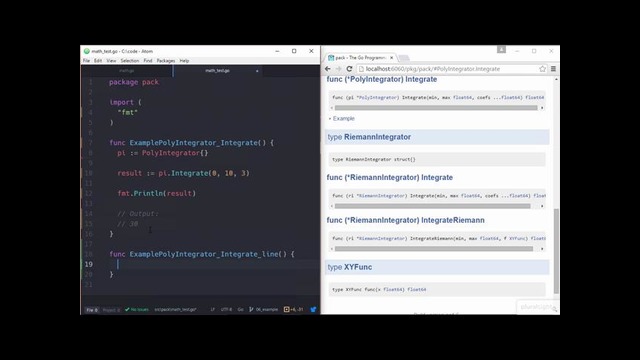Click the Chrome profile icon above tabs
The height and width of the screenshot is (360, 640).
point(501,49)
